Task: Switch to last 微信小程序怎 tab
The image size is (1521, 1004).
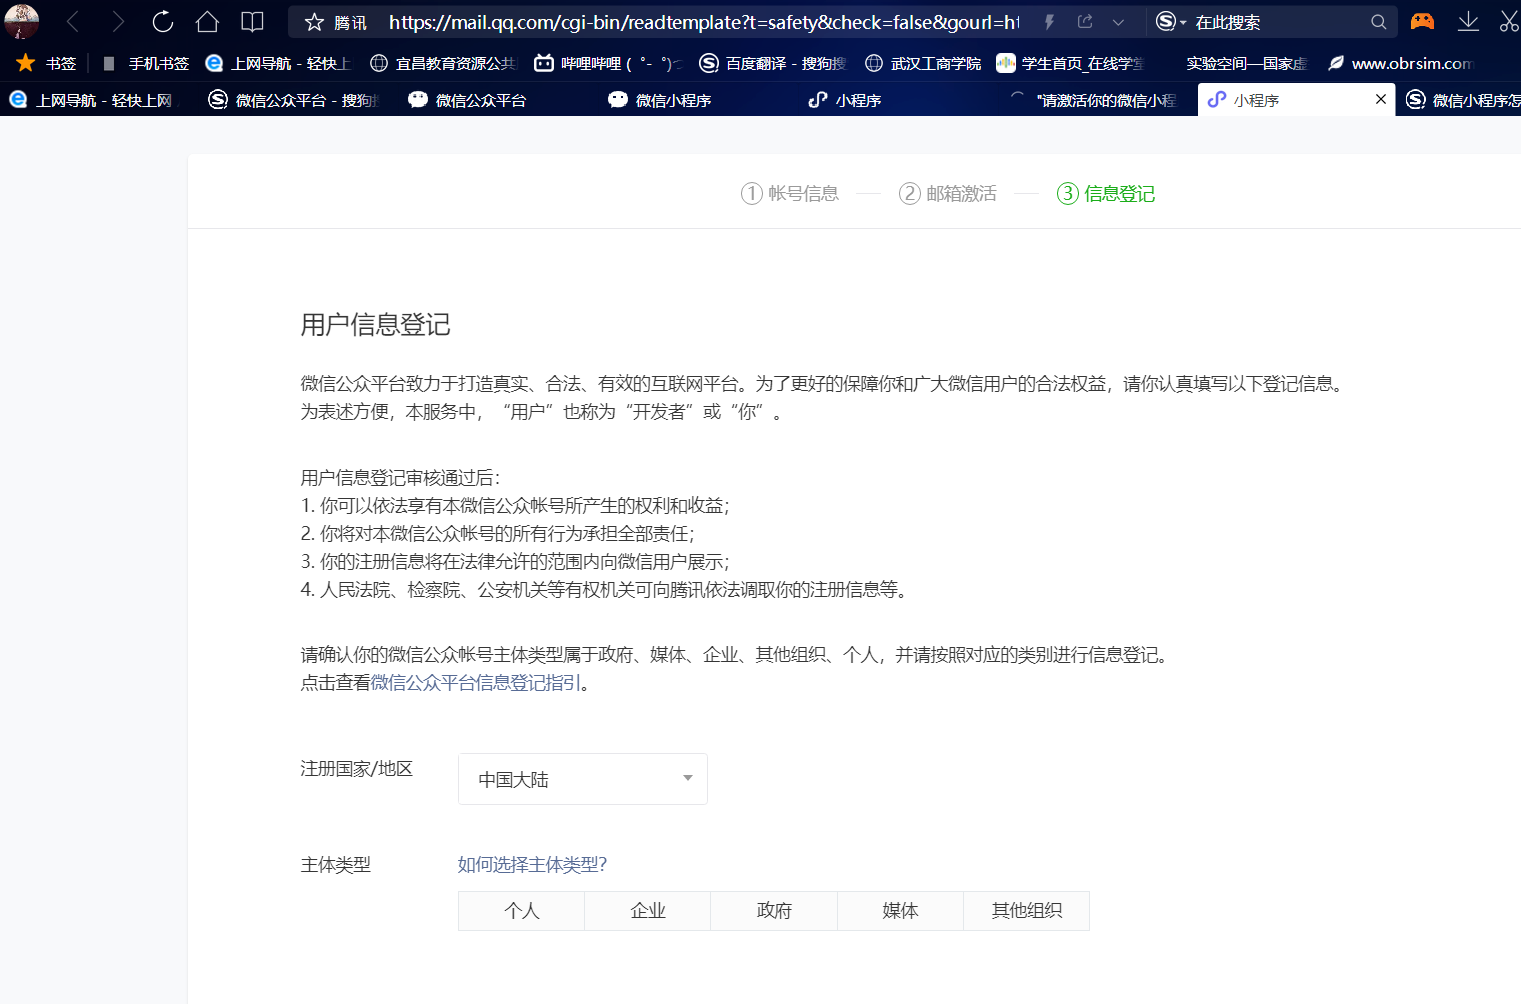Action: 1460,100
